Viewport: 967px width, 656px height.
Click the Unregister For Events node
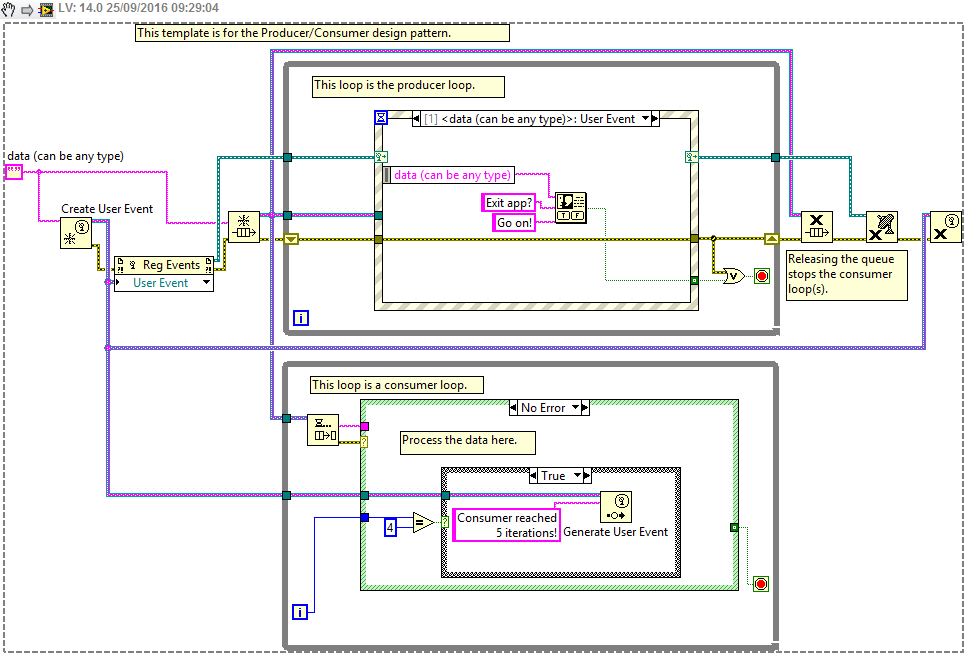coord(881,227)
